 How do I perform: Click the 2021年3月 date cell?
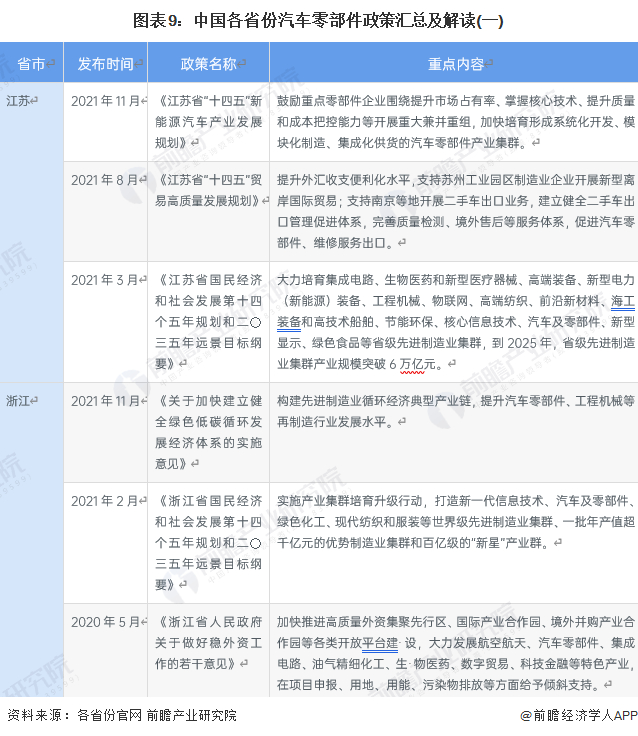(x=105, y=280)
